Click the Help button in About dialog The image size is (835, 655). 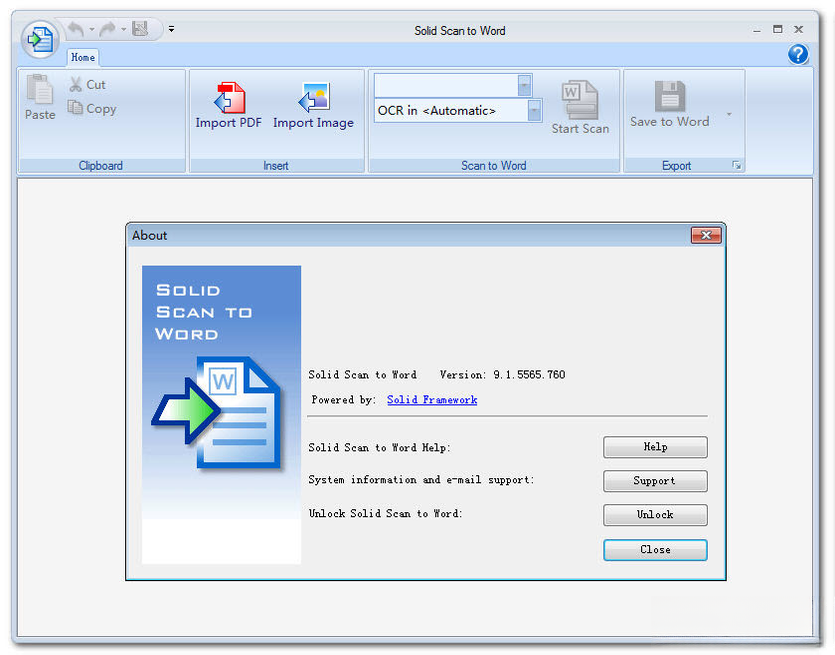click(x=655, y=447)
